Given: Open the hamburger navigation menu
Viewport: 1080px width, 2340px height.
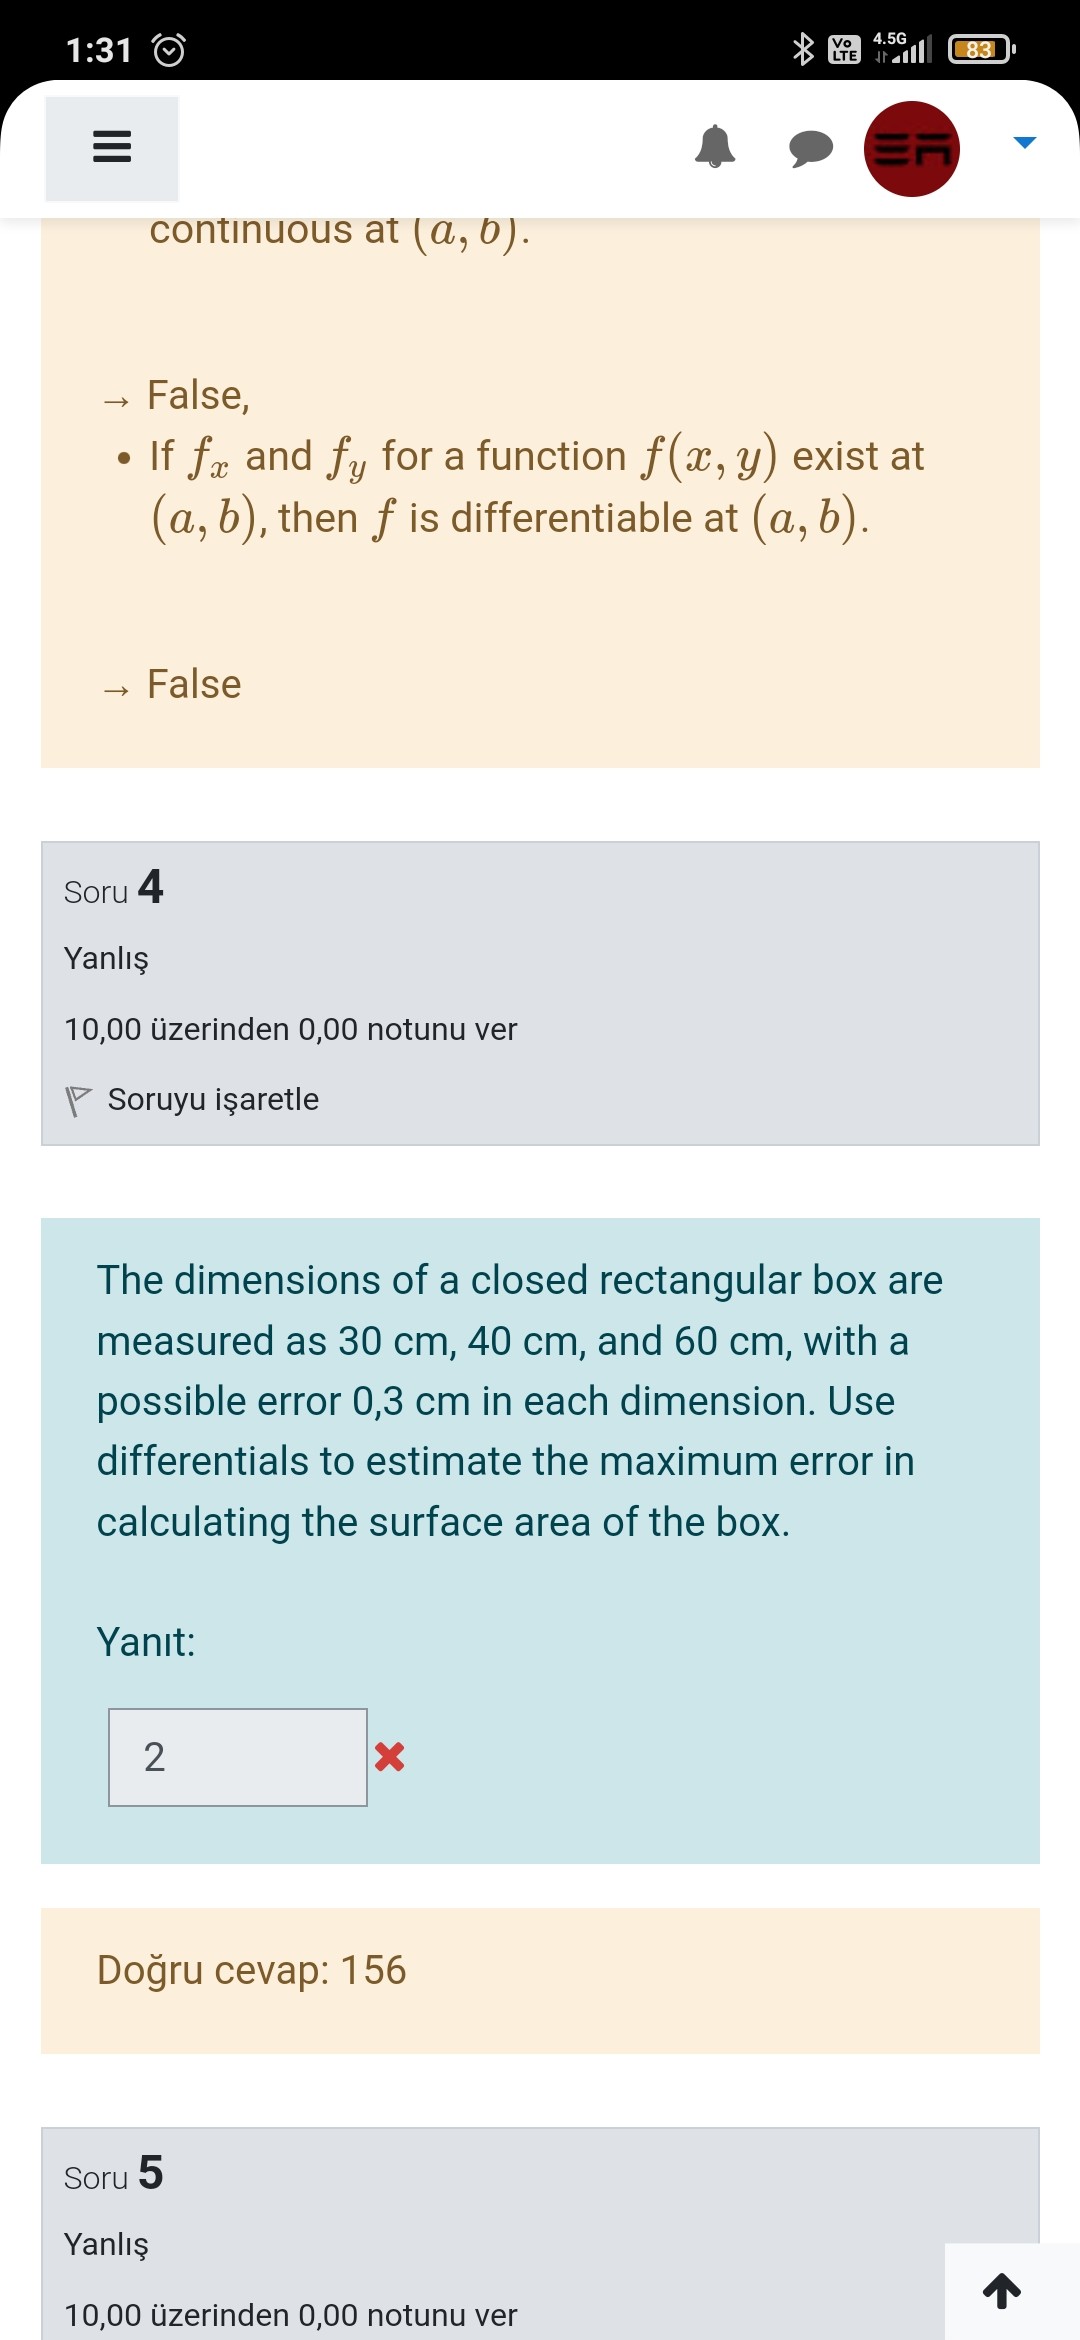Looking at the screenshot, I should [111, 148].
